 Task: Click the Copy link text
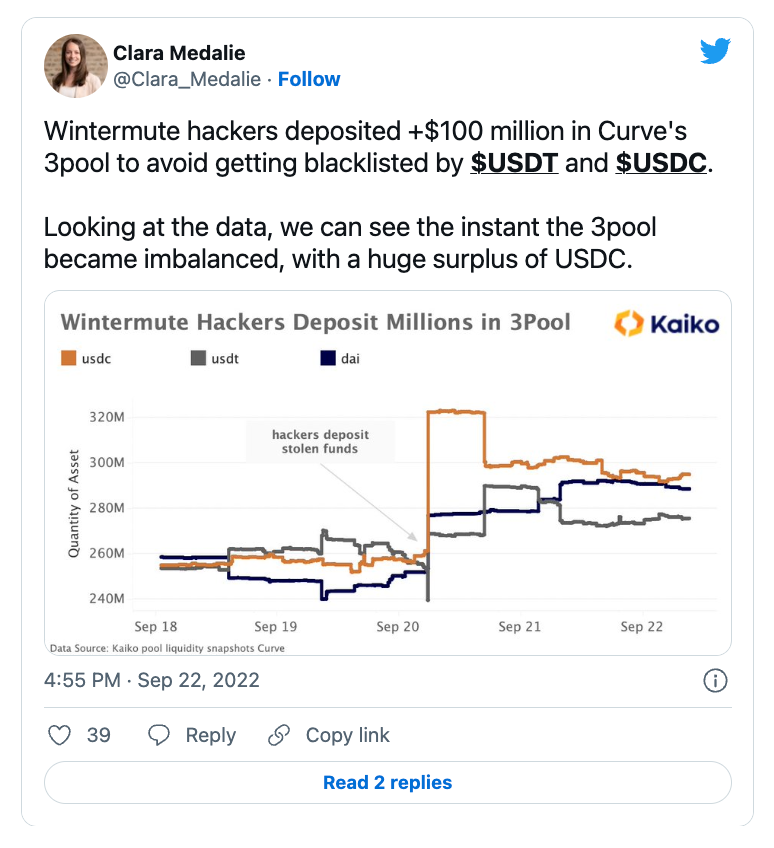coord(348,736)
